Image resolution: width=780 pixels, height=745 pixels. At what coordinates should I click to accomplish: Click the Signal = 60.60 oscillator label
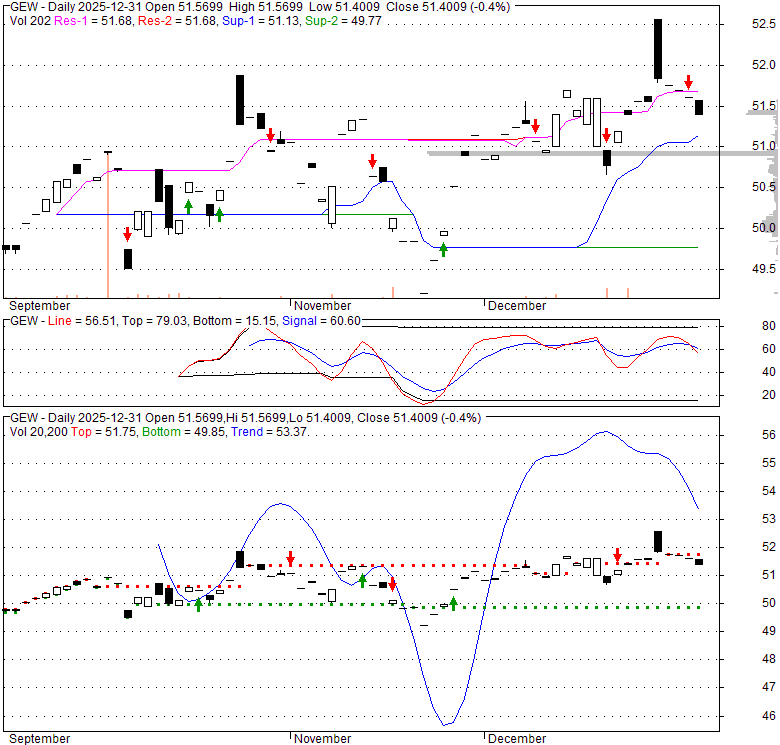321,320
